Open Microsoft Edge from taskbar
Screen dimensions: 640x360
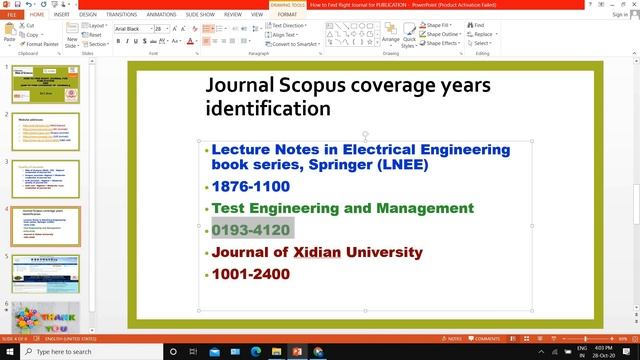pyautogui.click(x=256, y=352)
